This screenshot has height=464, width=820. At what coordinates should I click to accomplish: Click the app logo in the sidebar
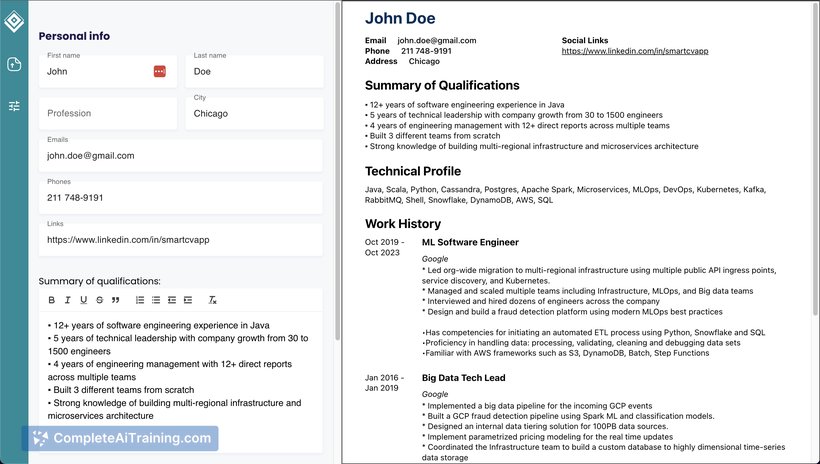(x=14, y=21)
